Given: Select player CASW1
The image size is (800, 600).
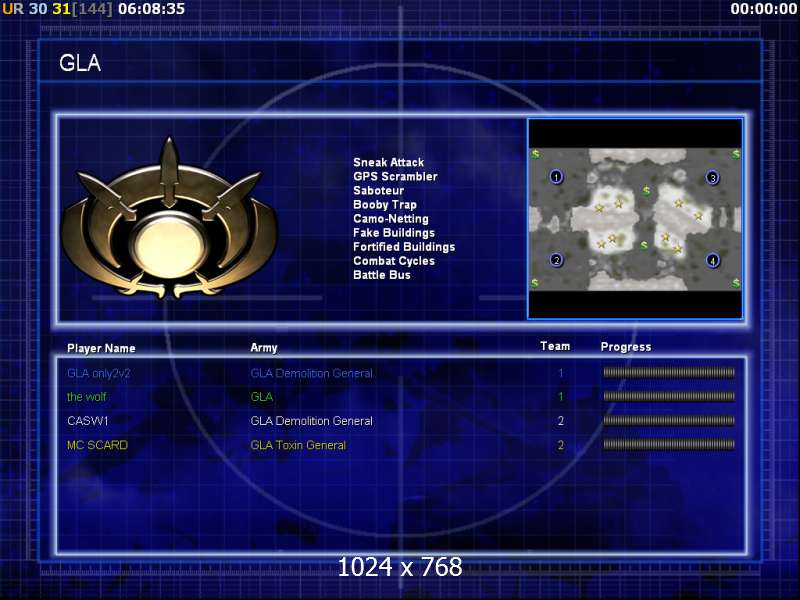Looking at the screenshot, I should point(88,421).
